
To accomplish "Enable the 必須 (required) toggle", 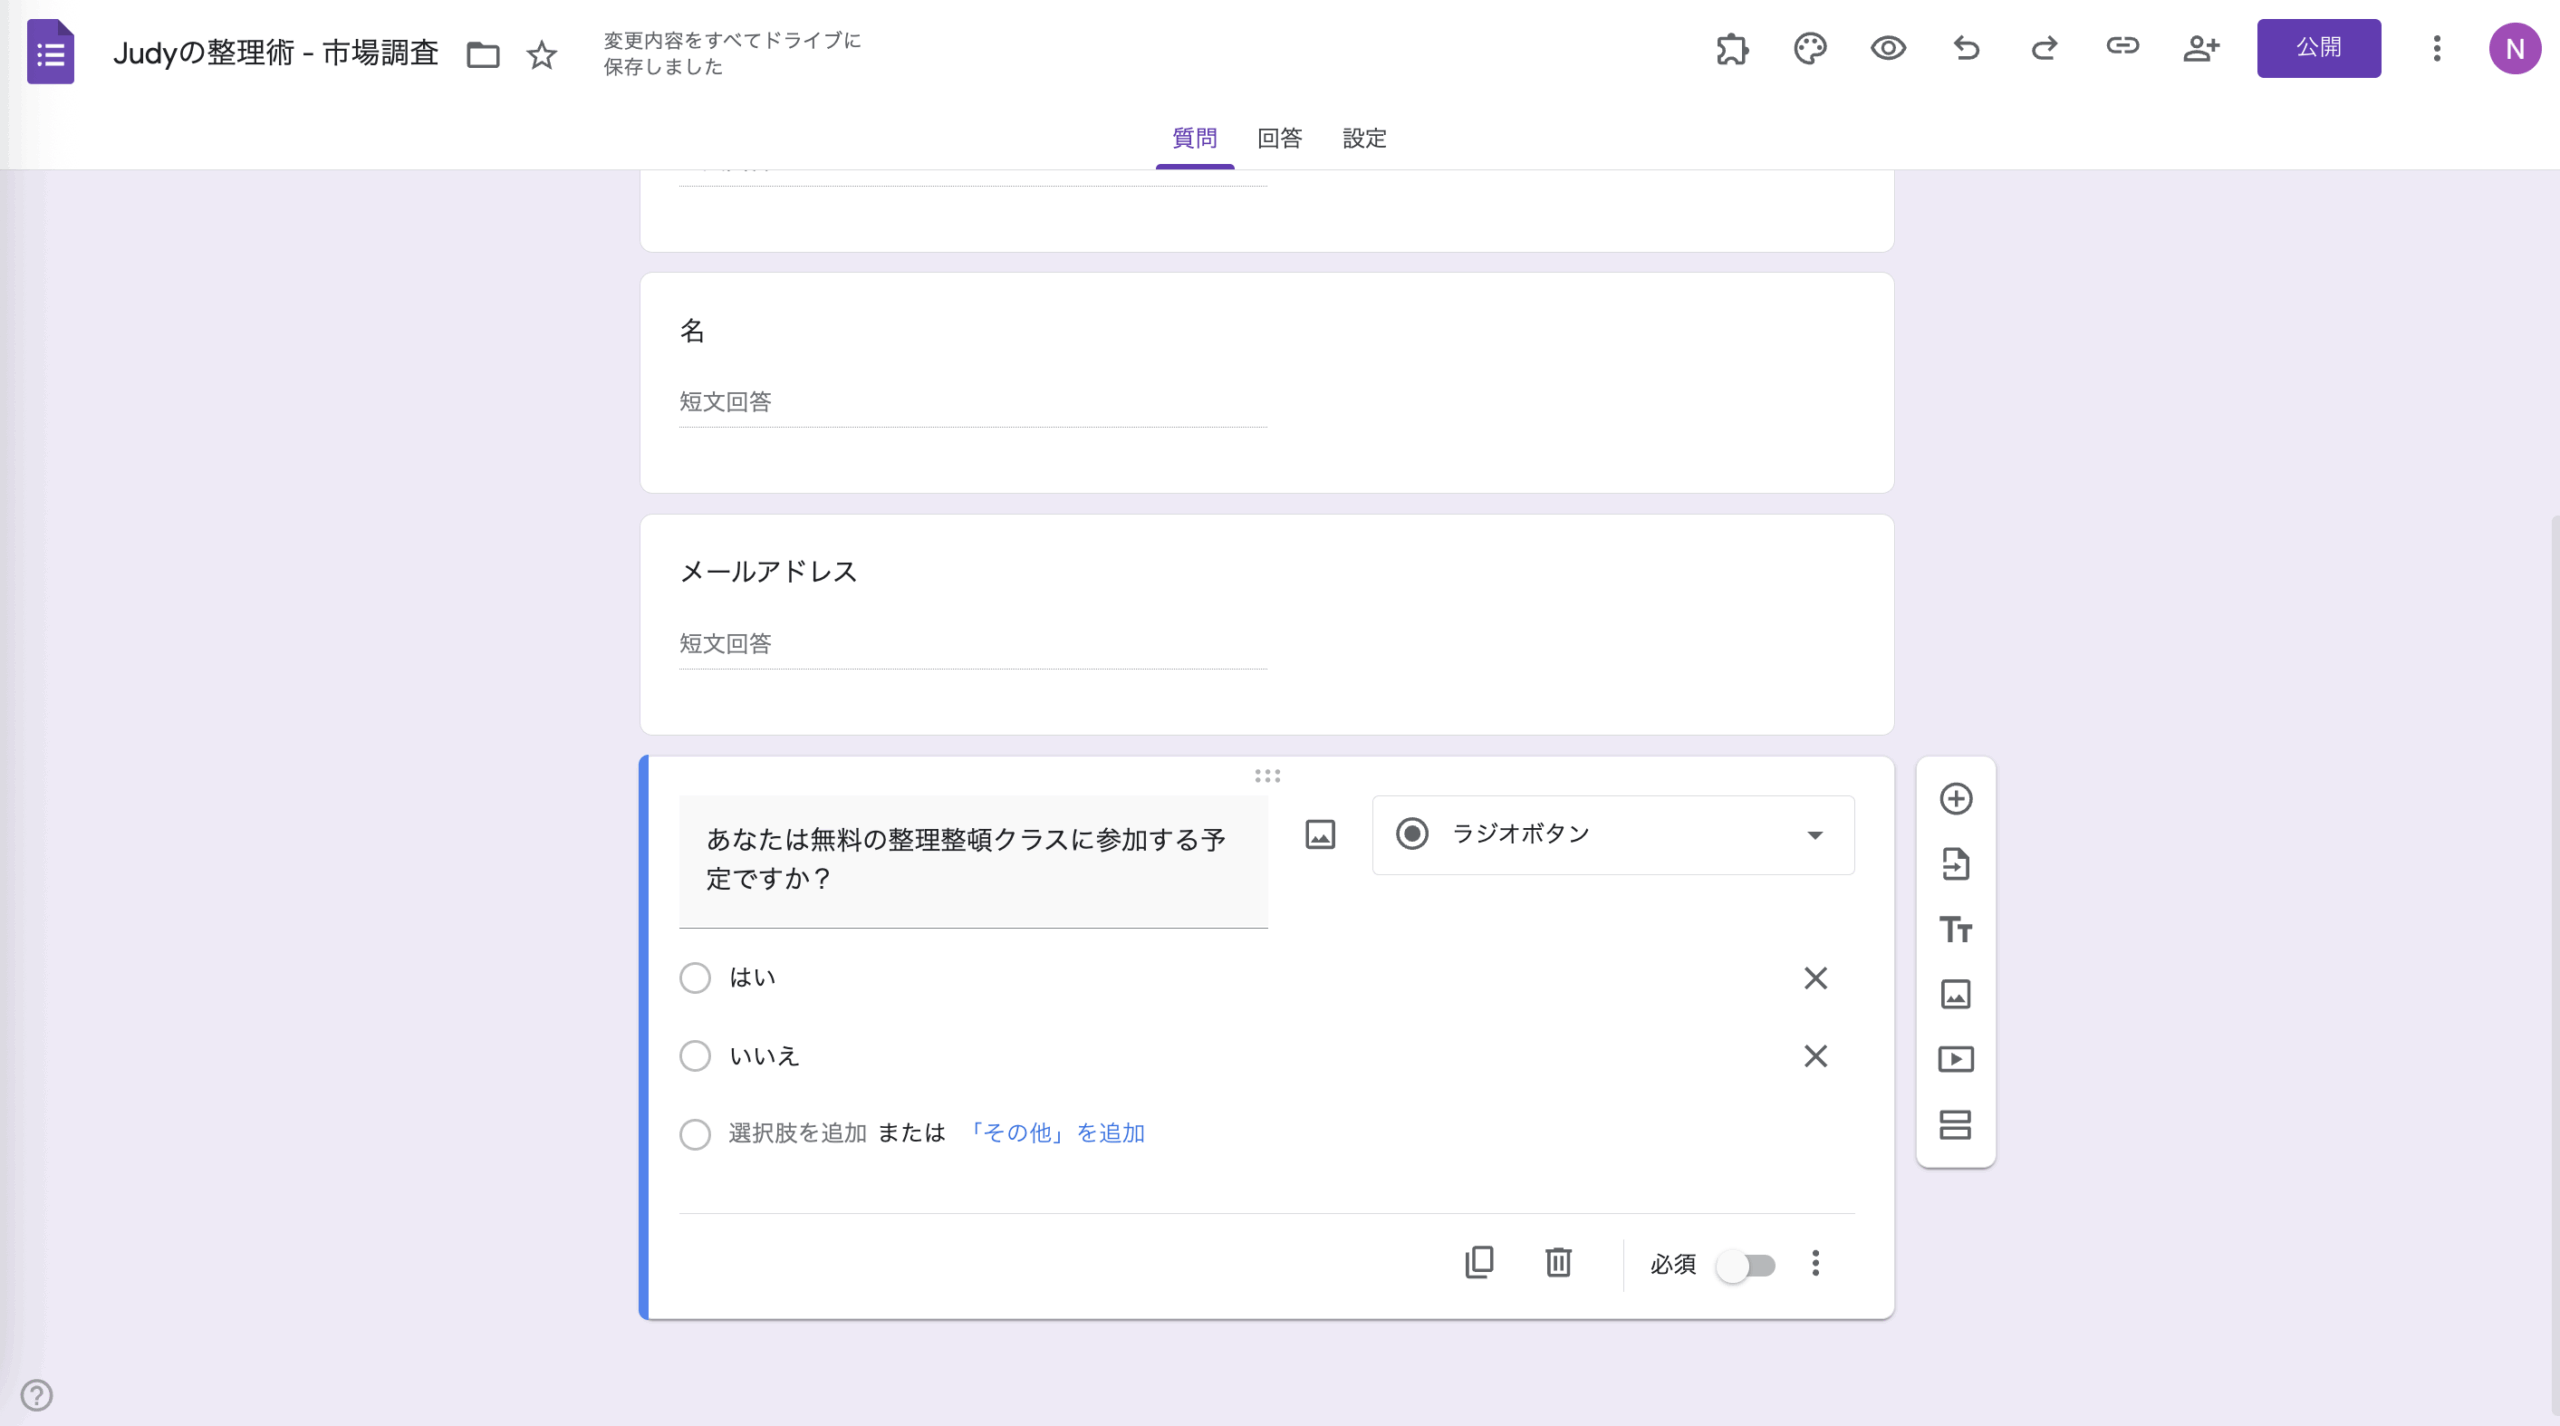I will pyautogui.click(x=1746, y=1265).
